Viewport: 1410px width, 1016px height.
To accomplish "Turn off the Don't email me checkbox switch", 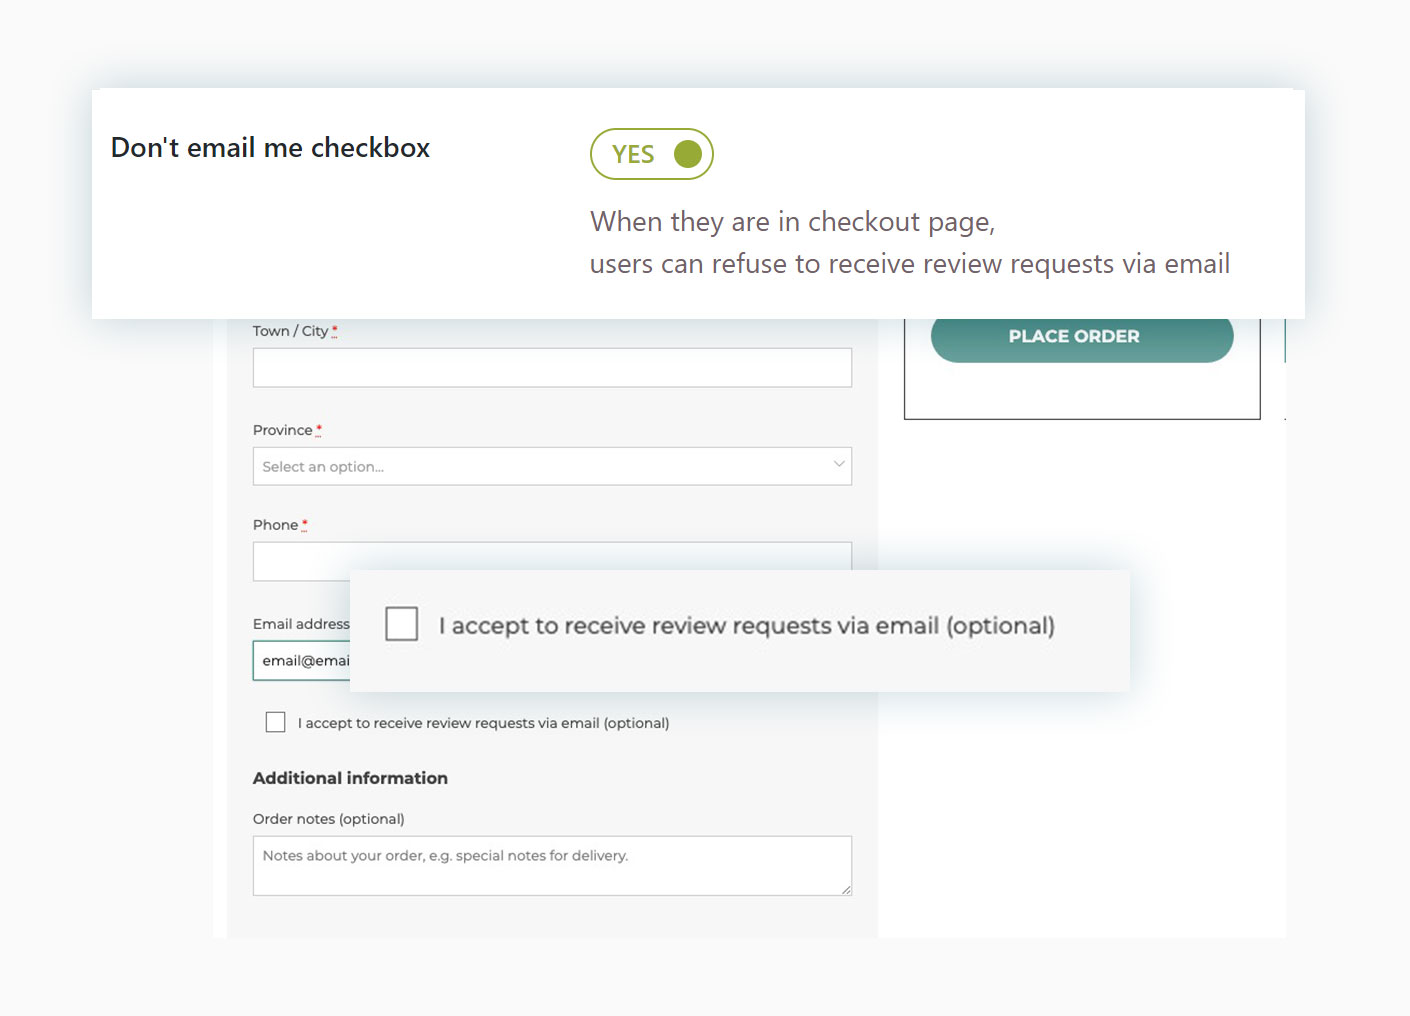I will coord(651,154).
